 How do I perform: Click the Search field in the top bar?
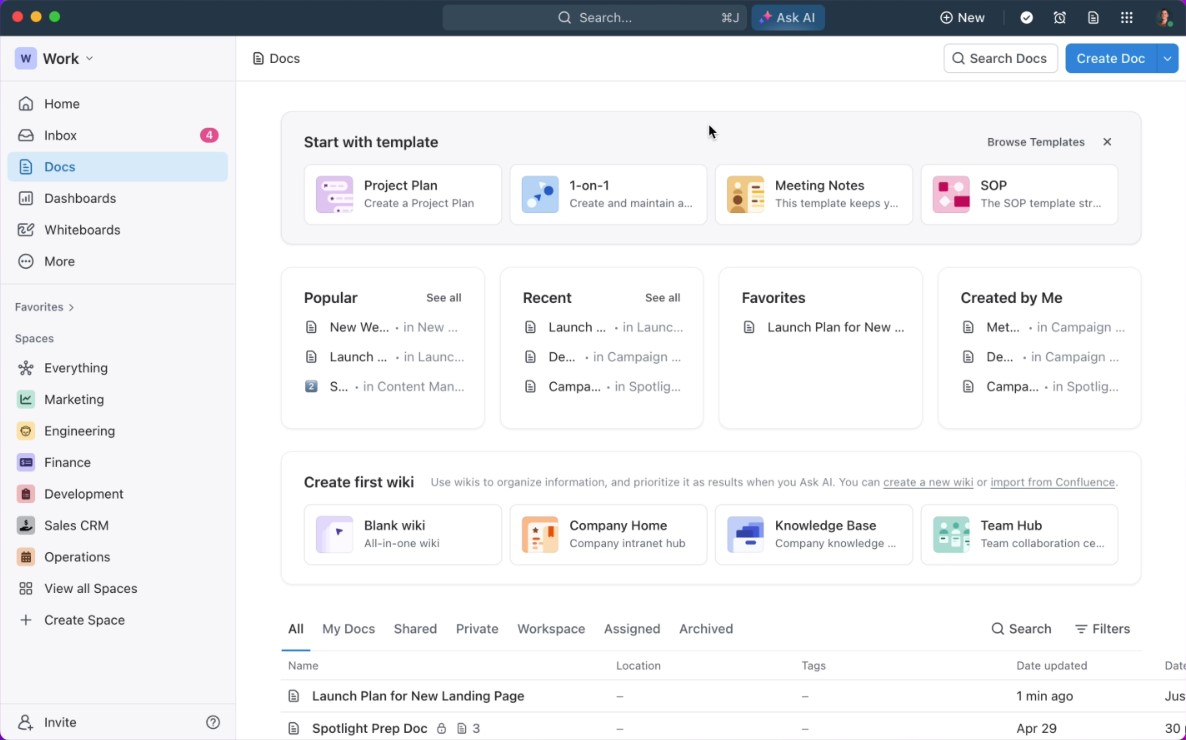tap(594, 17)
